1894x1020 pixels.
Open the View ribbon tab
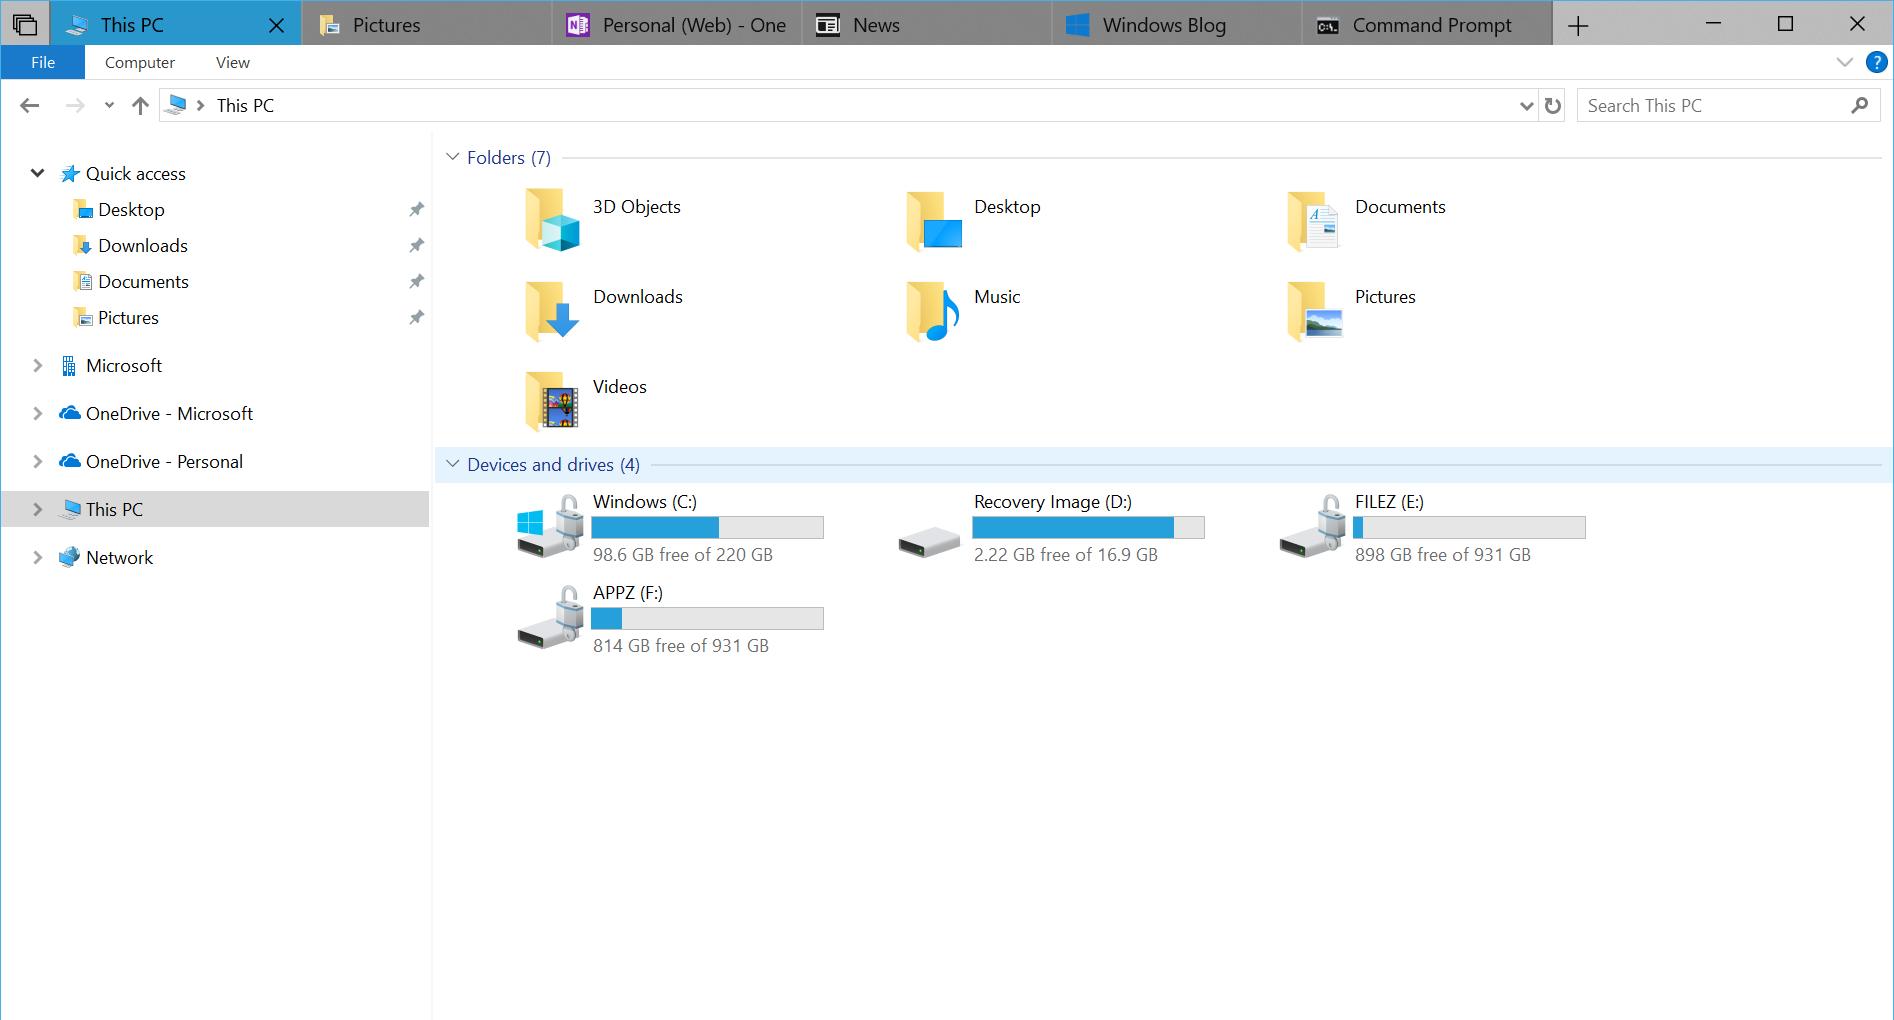click(x=233, y=62)
